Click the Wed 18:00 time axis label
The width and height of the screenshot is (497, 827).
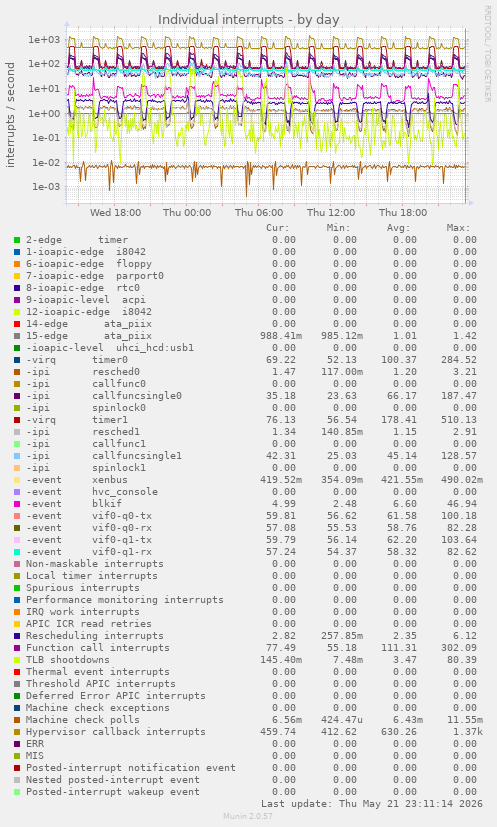(115, 213)
